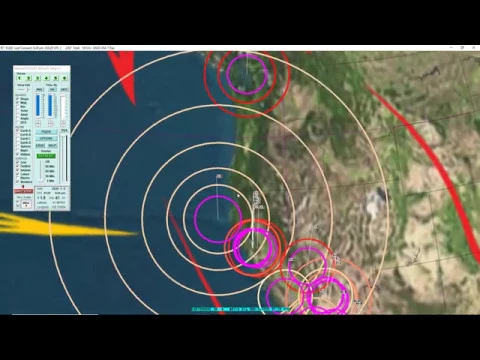Viewport: 480px width, 360px height.
Task: Toggle the Lakes surface checkbox
Action: click(18, 174)
